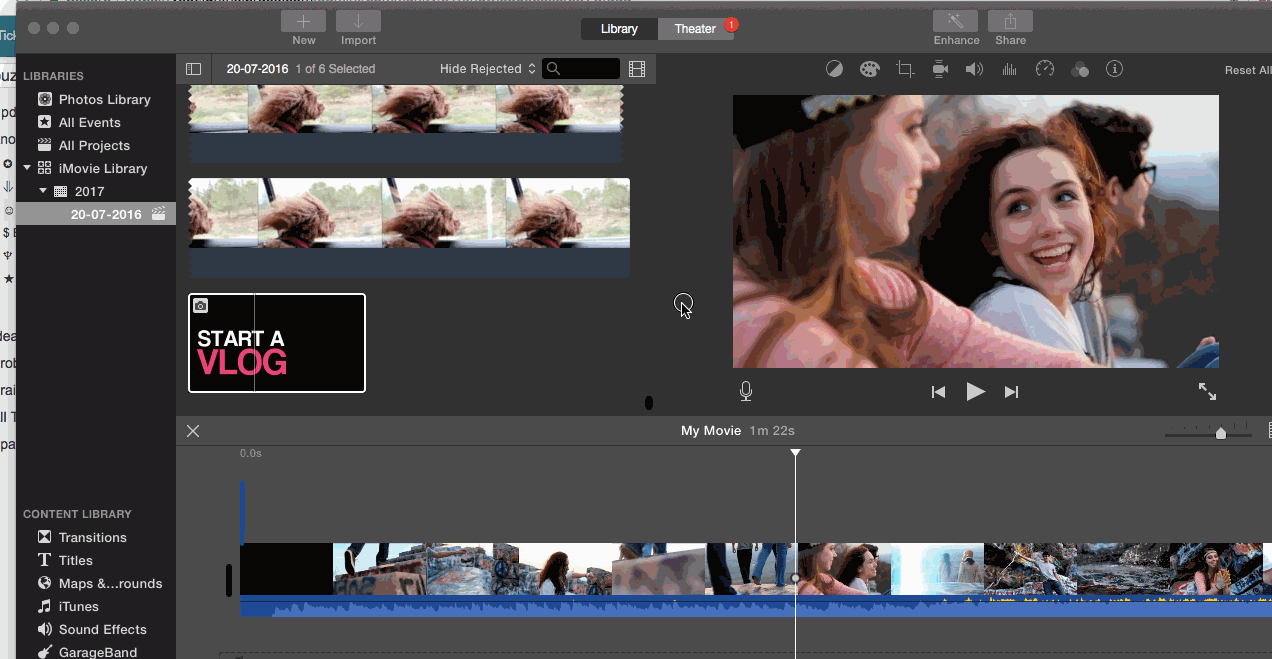Collapse the iMovie Library disclosure triangle
The image size is (1272, 659).
tap(27, 168)
